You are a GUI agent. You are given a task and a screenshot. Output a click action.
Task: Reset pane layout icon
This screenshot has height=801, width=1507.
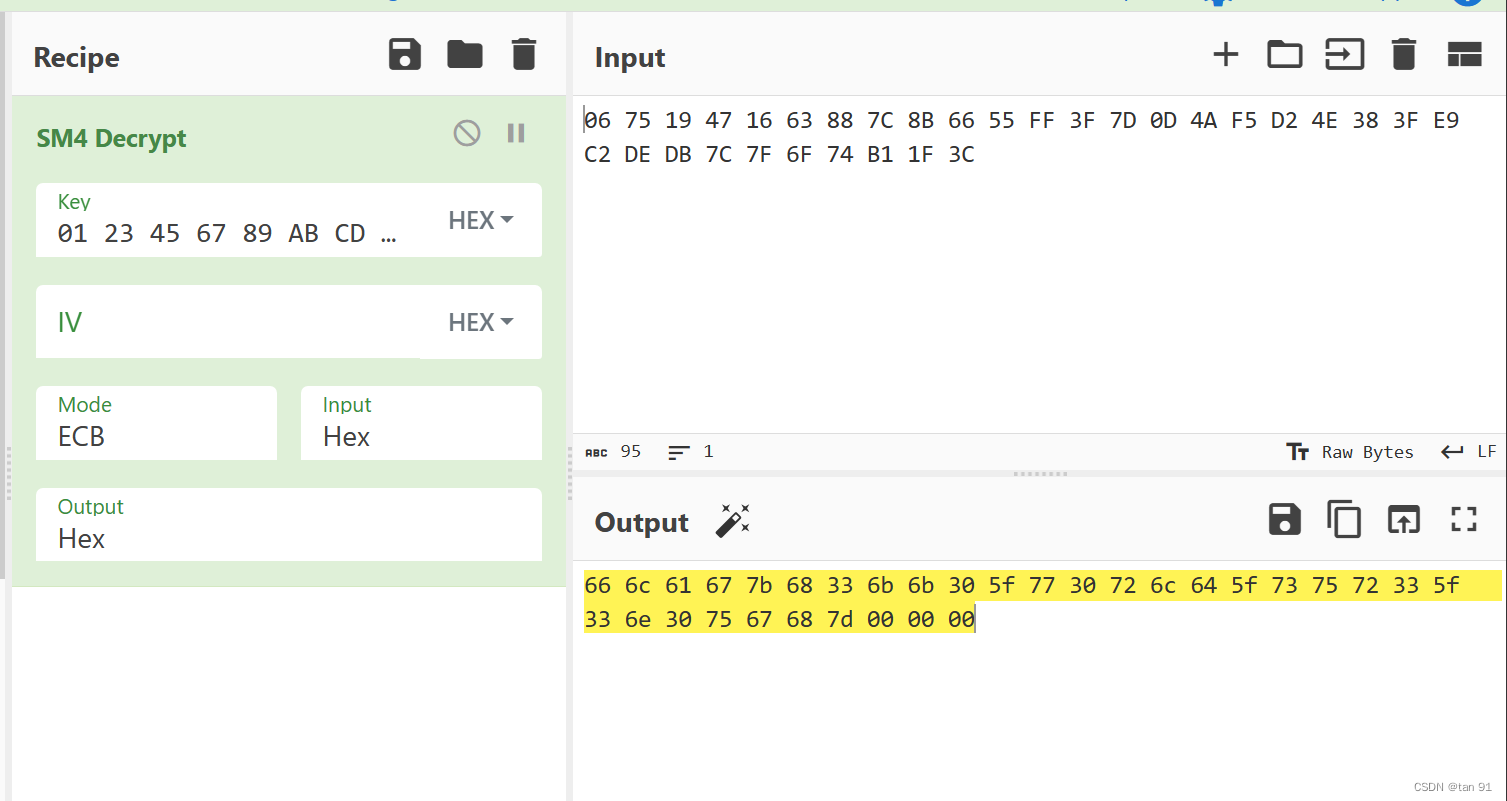[x=1464, y=54]
